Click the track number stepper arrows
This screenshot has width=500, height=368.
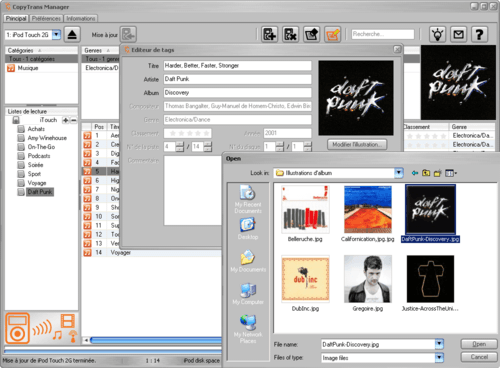[x=179, y=147]
